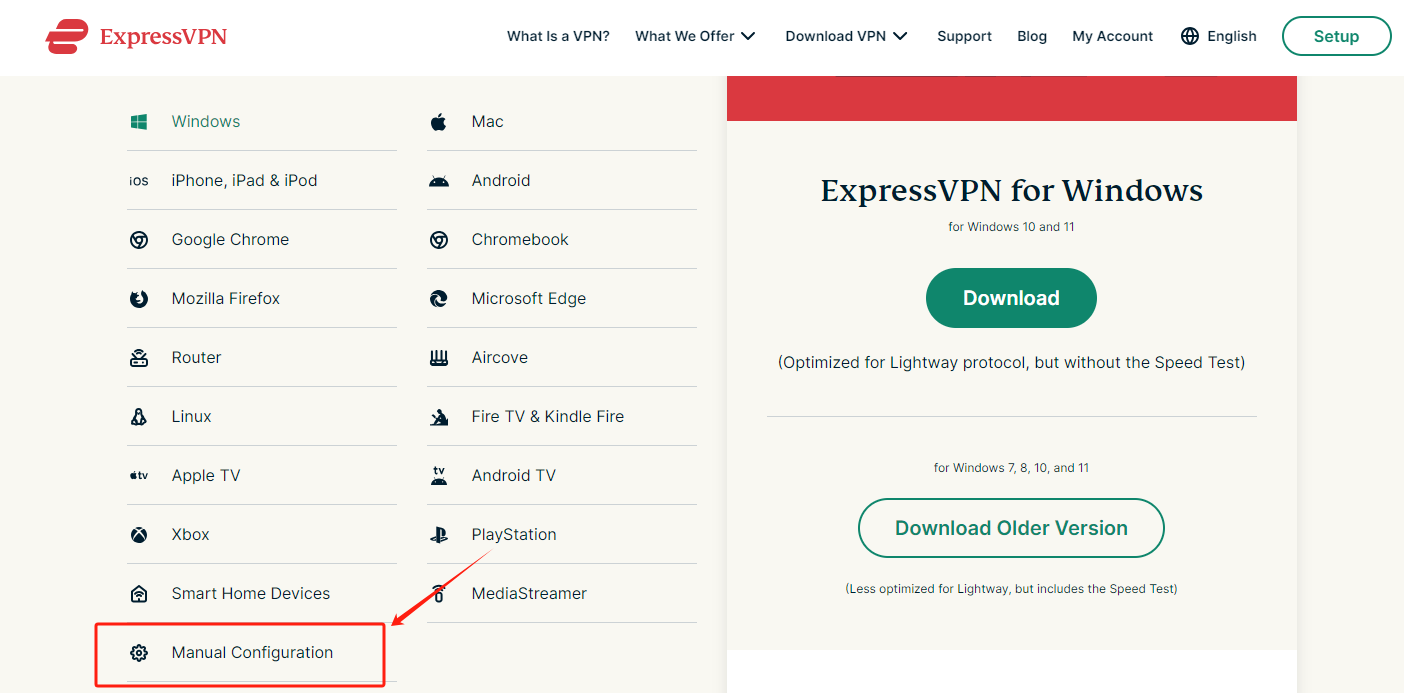Click the Setup button
Screen dimensions: 1404x693
[x=1336, y=36]
